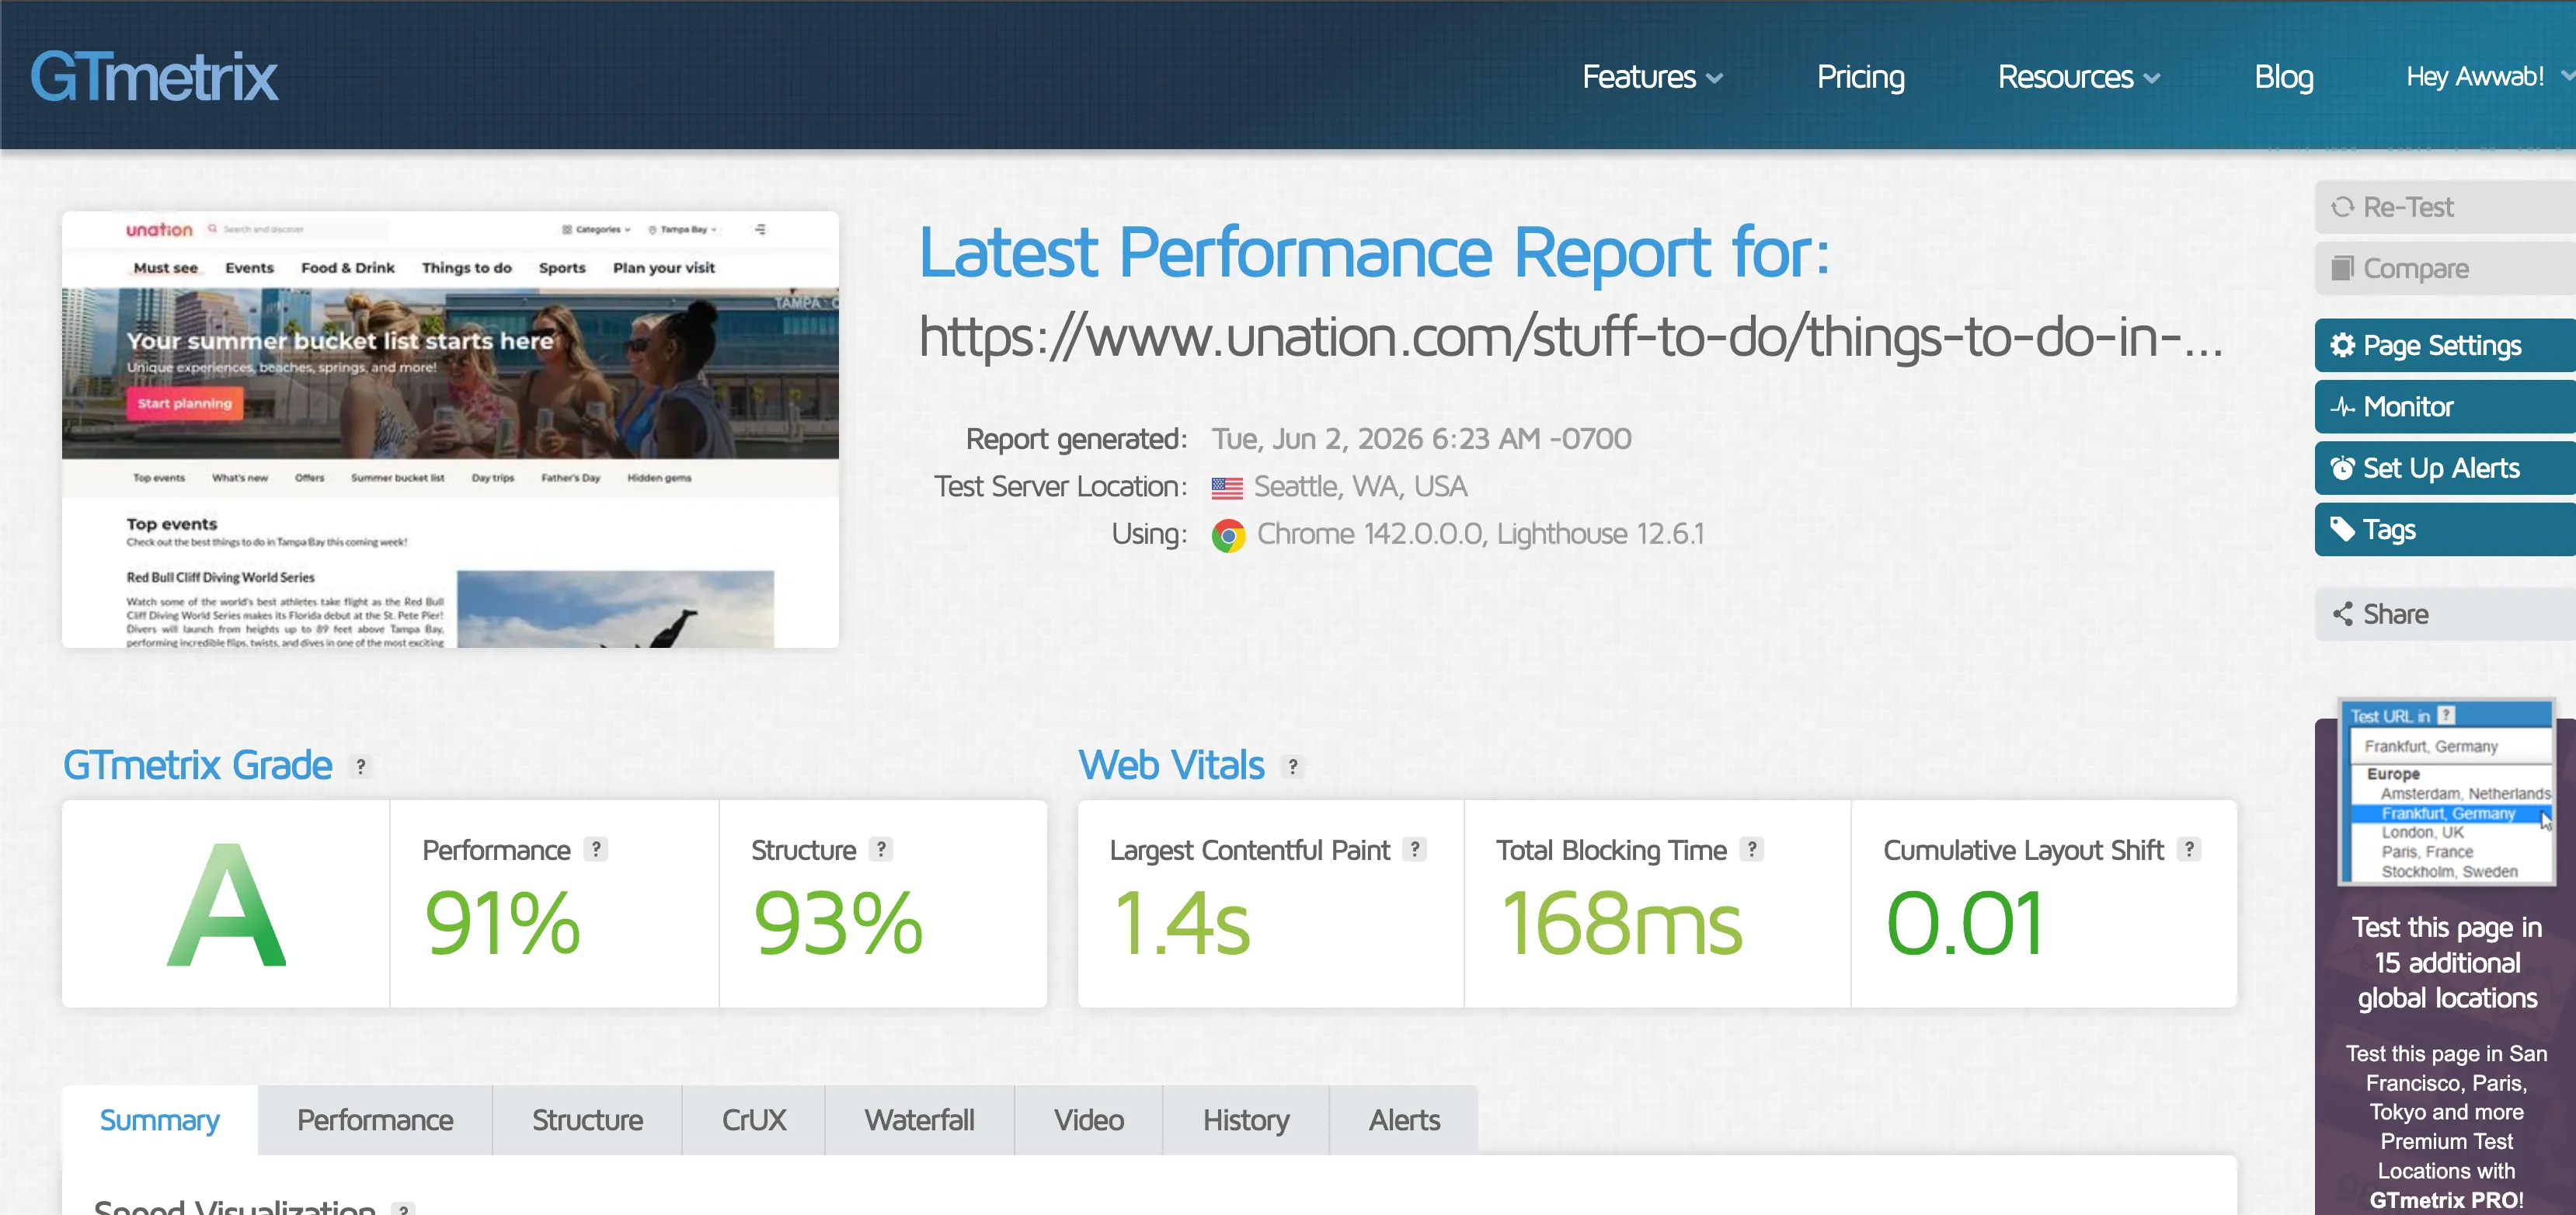Click the Performance score help icon
The image size is (2576, 1215).
tap(596, 849)
